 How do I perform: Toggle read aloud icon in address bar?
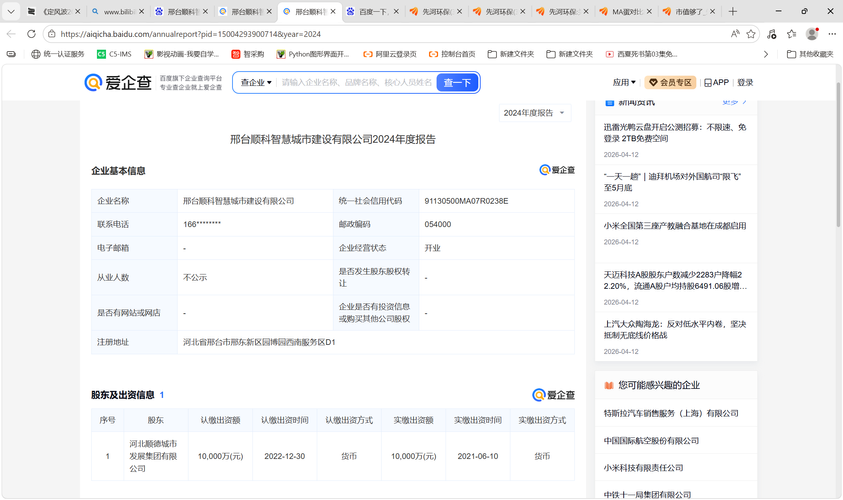[735, 34]
